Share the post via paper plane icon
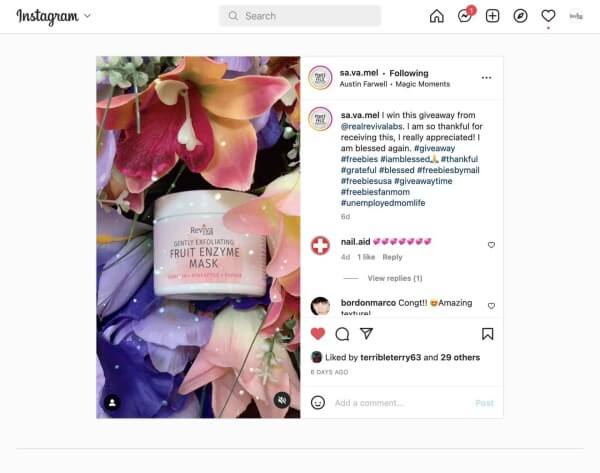600x473 pixels. pyautogui.click(x=366, y=334)
